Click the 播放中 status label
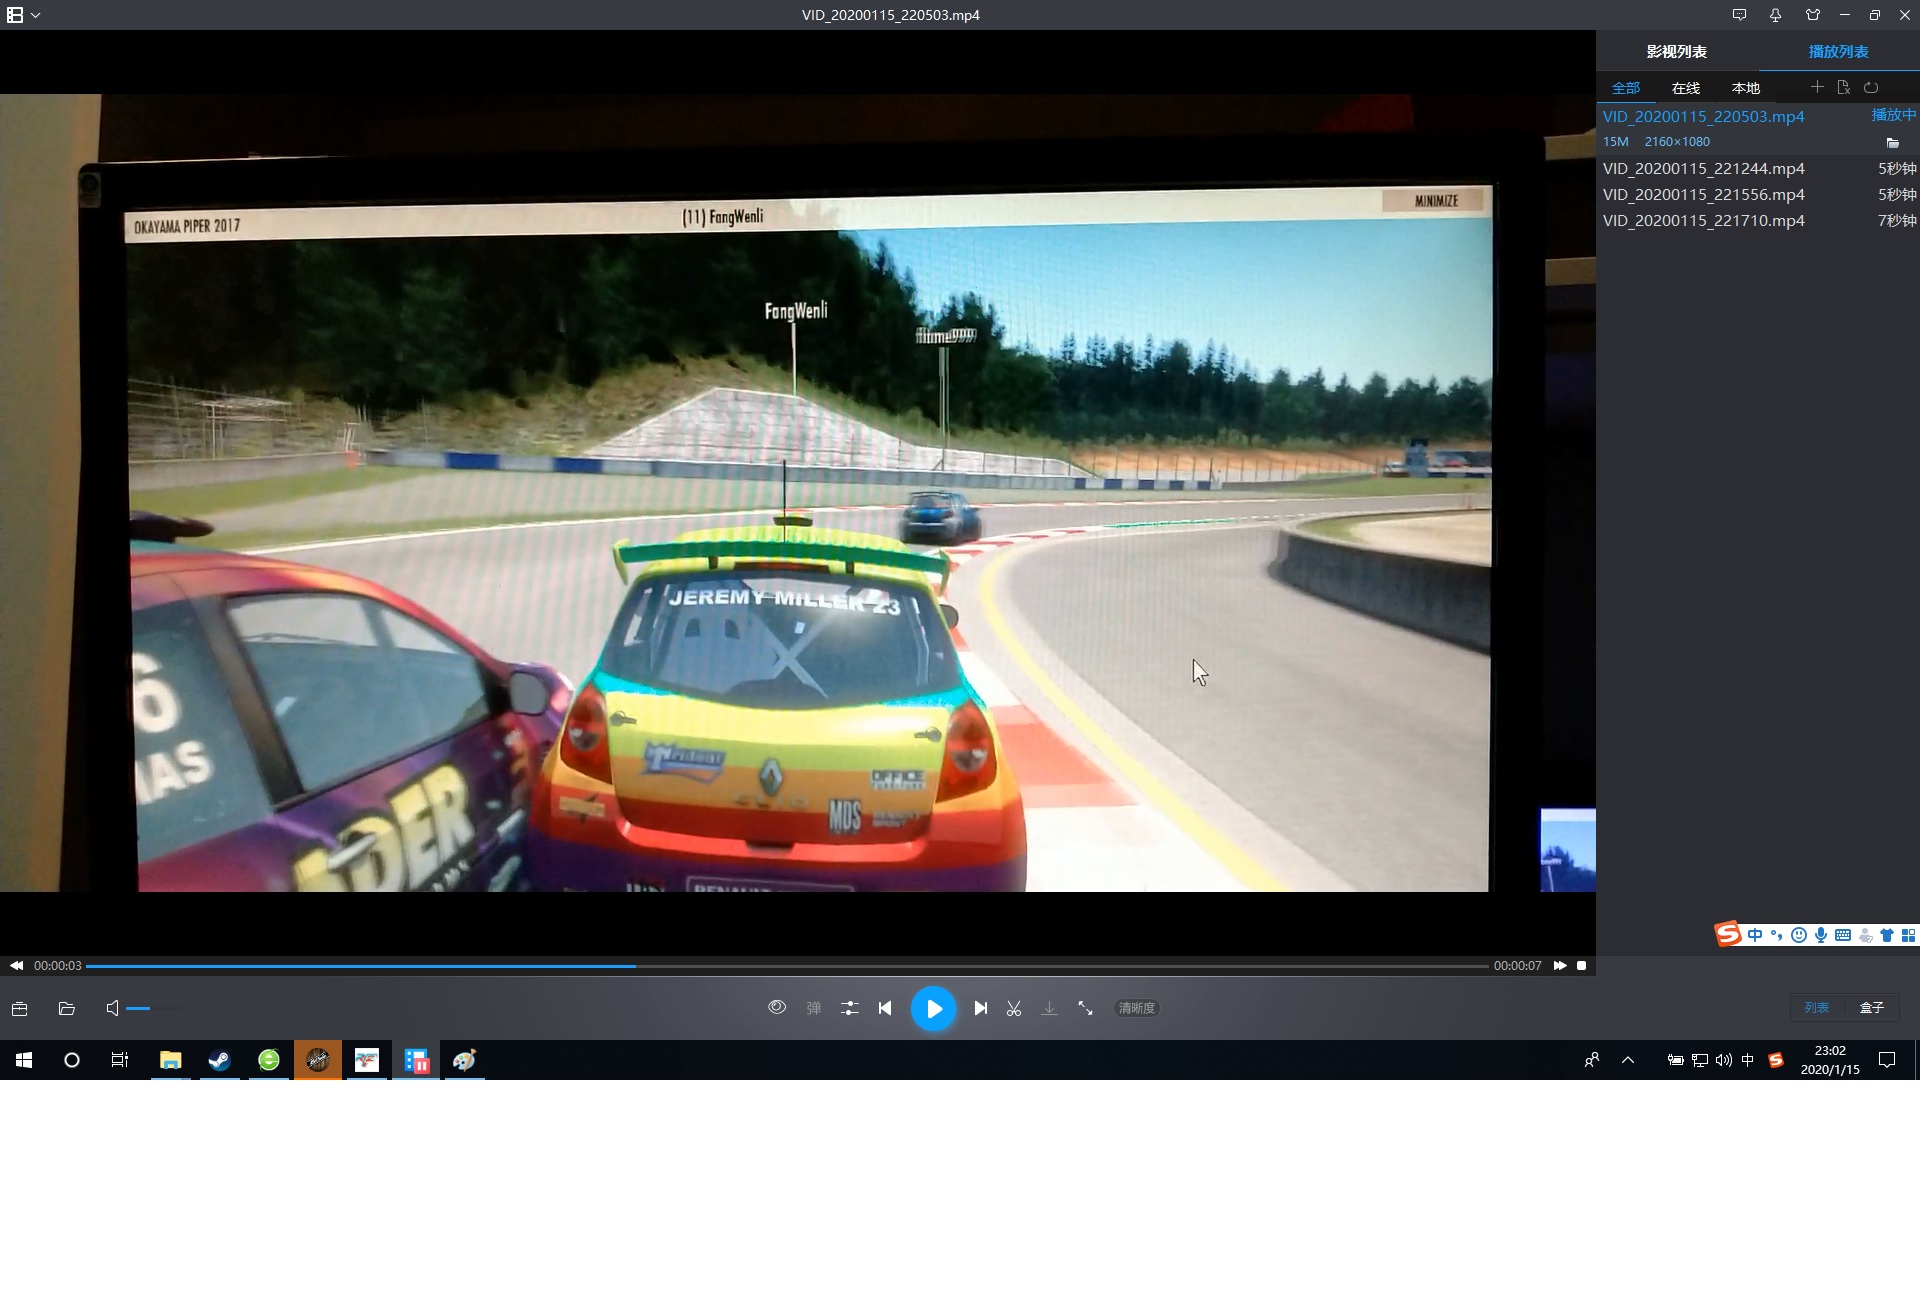This screenshot has height=1293, width=1920. tap(1894, 115)
